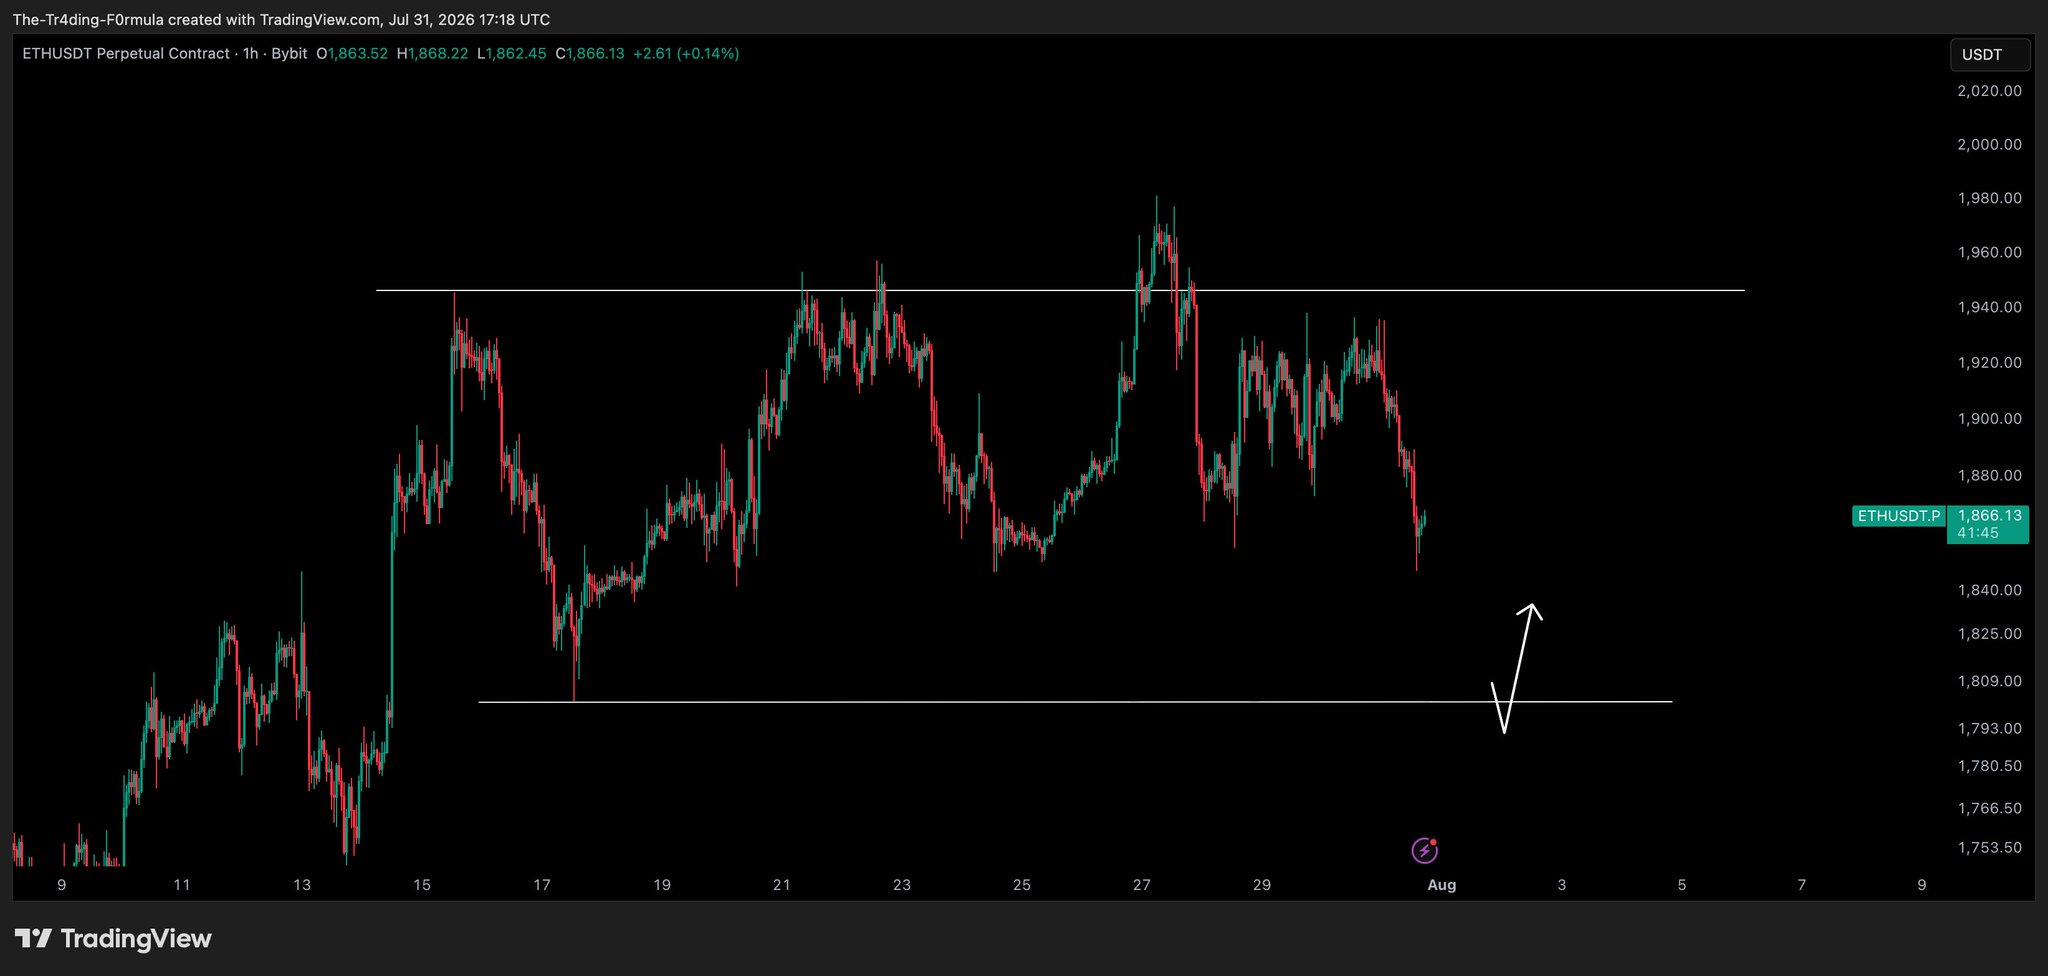Click the 2,020.00 price axis label
Image resolution: width=2048 pixels, height=976 pixels.
(1989, 91)
